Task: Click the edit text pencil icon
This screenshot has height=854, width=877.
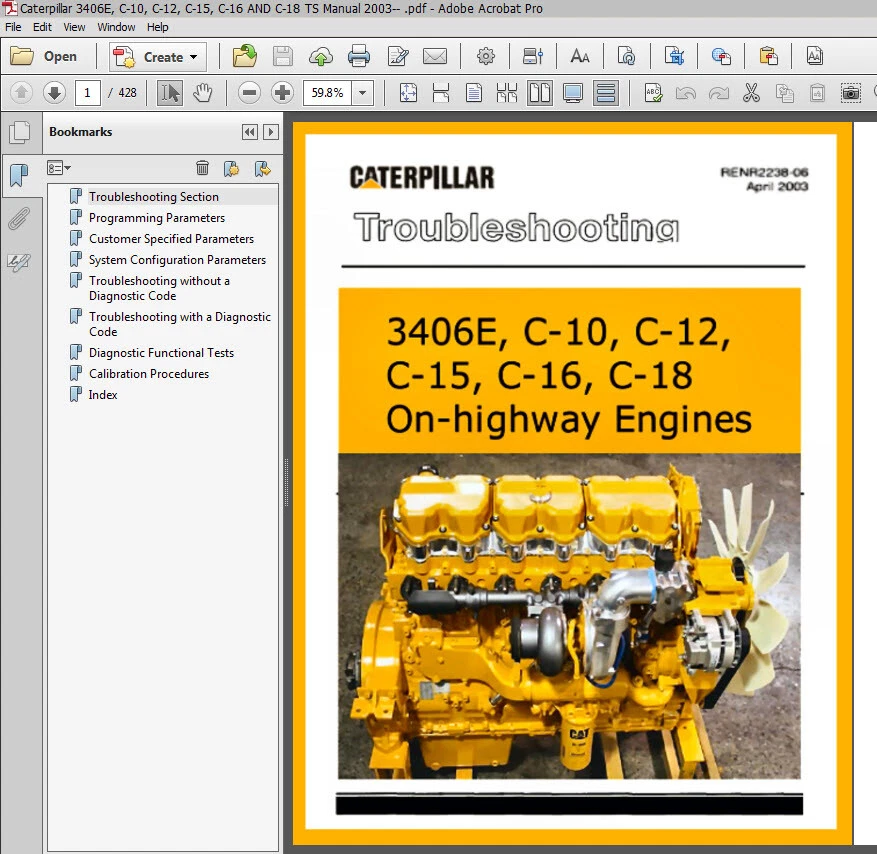Action: (x=398, y=56)
